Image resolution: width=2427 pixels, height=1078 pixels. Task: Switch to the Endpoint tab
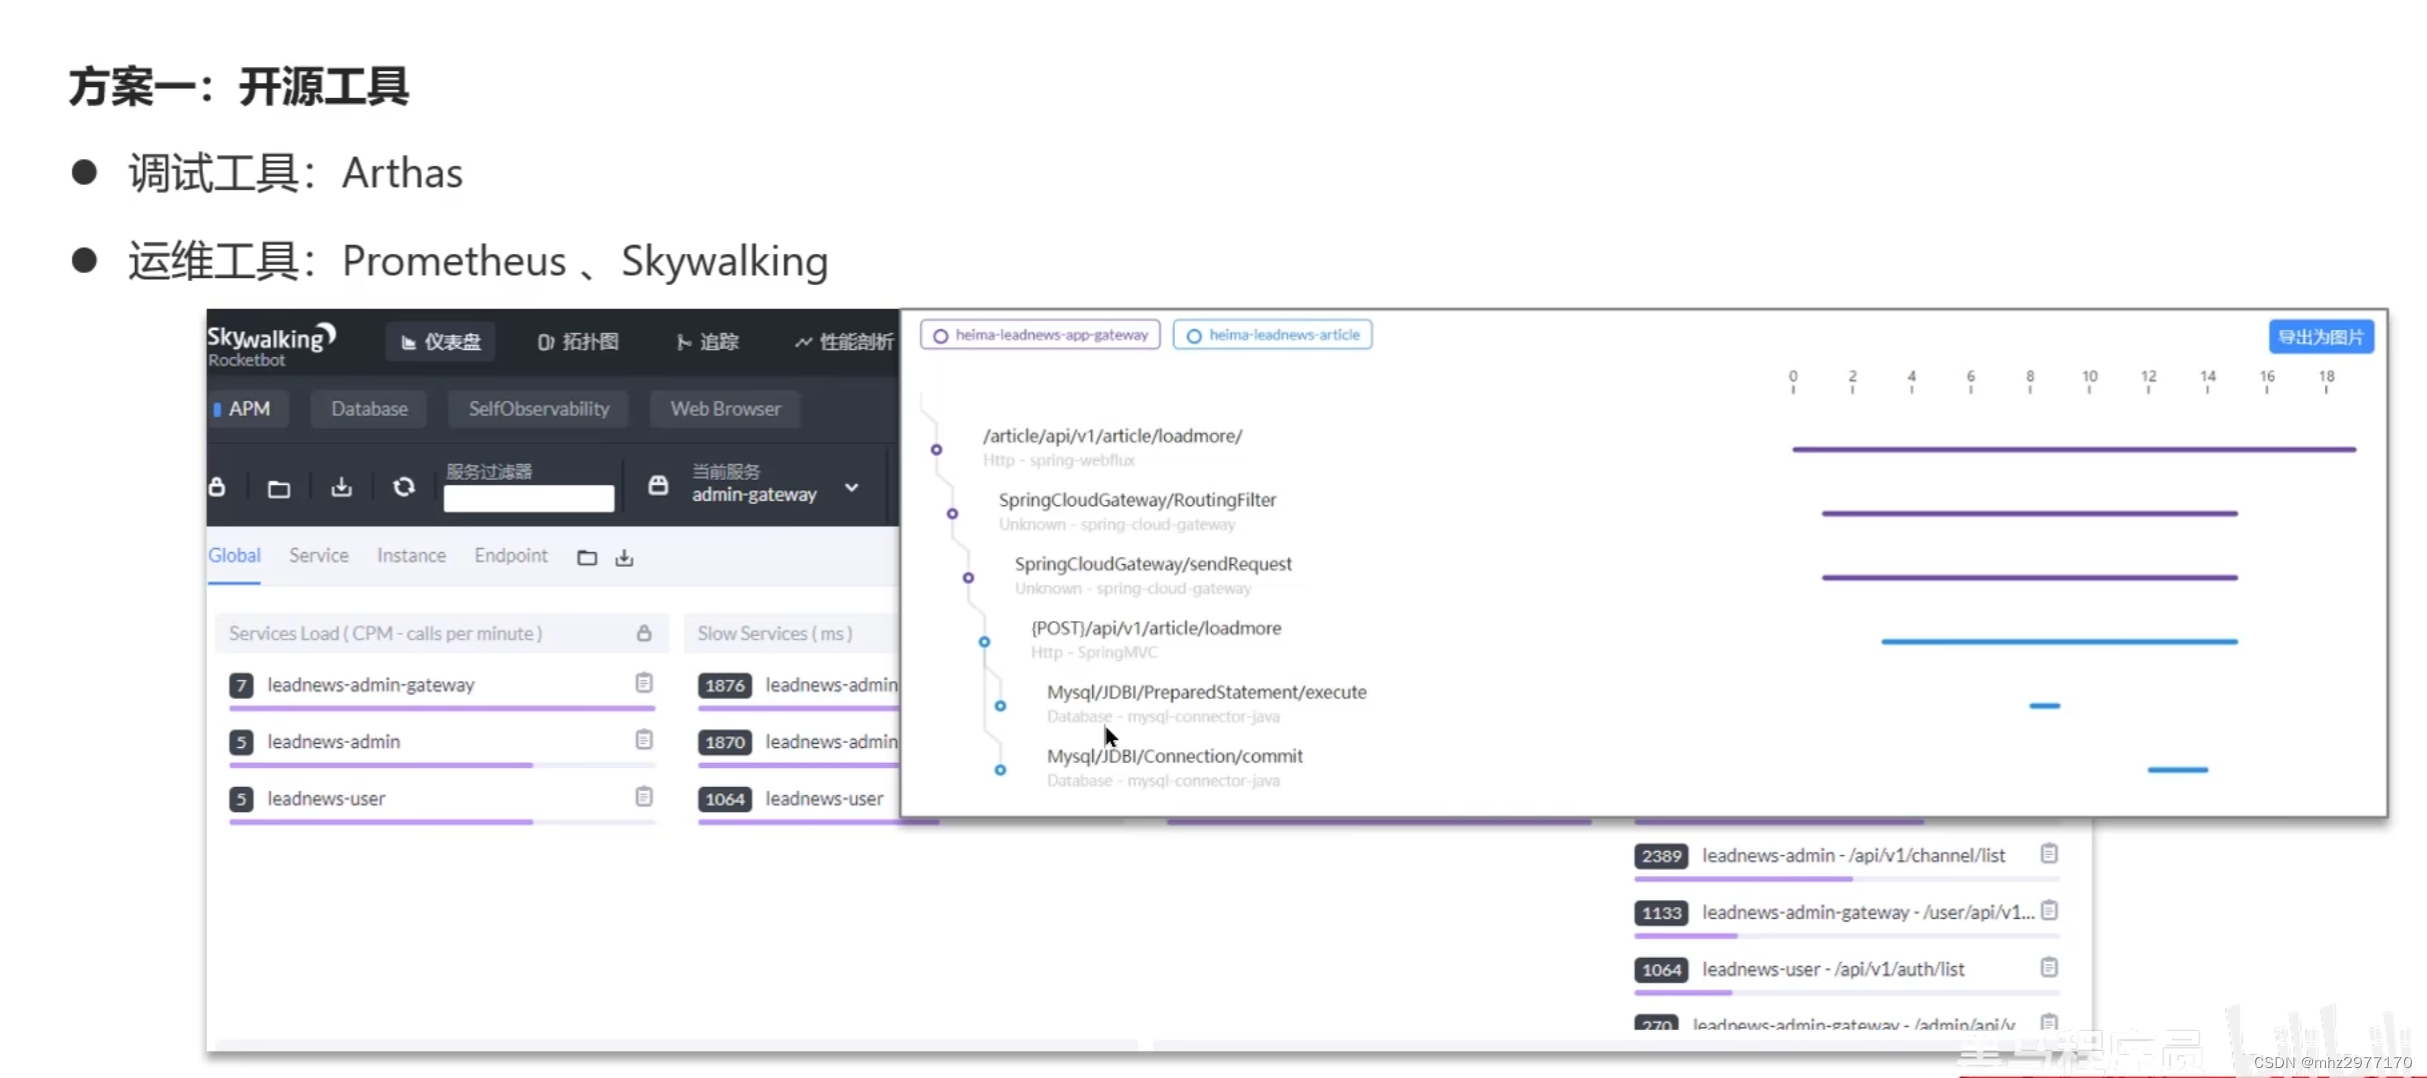(x=511, y=556)
